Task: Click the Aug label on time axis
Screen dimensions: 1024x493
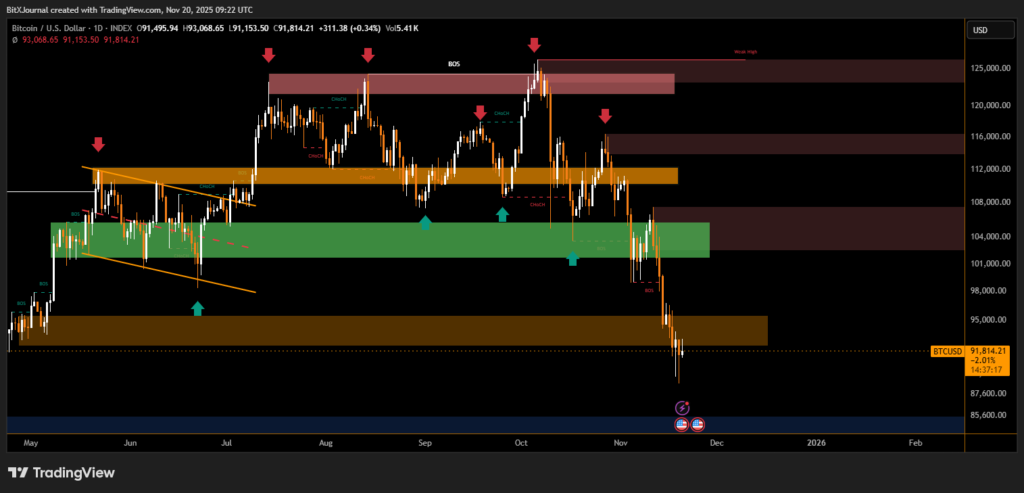Action: pyautogui.click(x=325, y=441)
